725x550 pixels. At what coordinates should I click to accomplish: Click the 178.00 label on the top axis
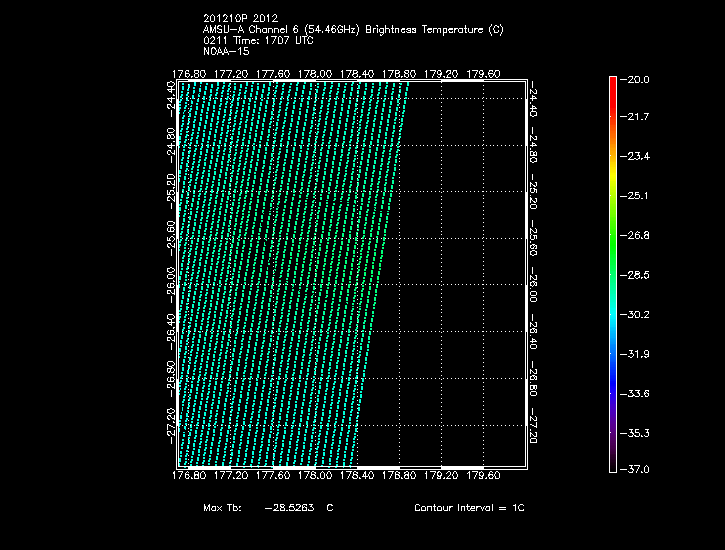315,73
